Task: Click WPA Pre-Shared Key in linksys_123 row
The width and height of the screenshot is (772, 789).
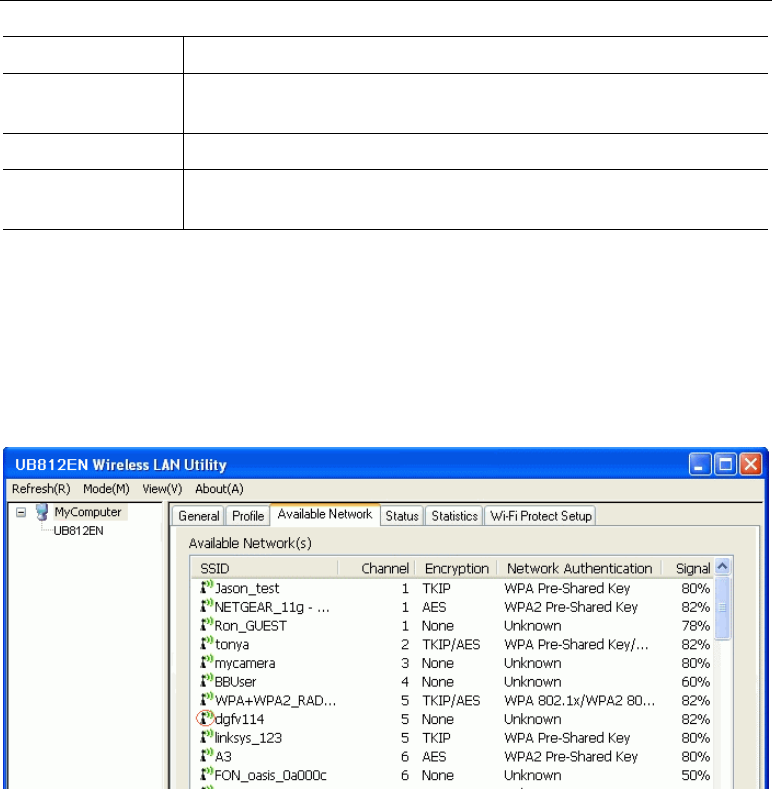Action: [567, 738]
